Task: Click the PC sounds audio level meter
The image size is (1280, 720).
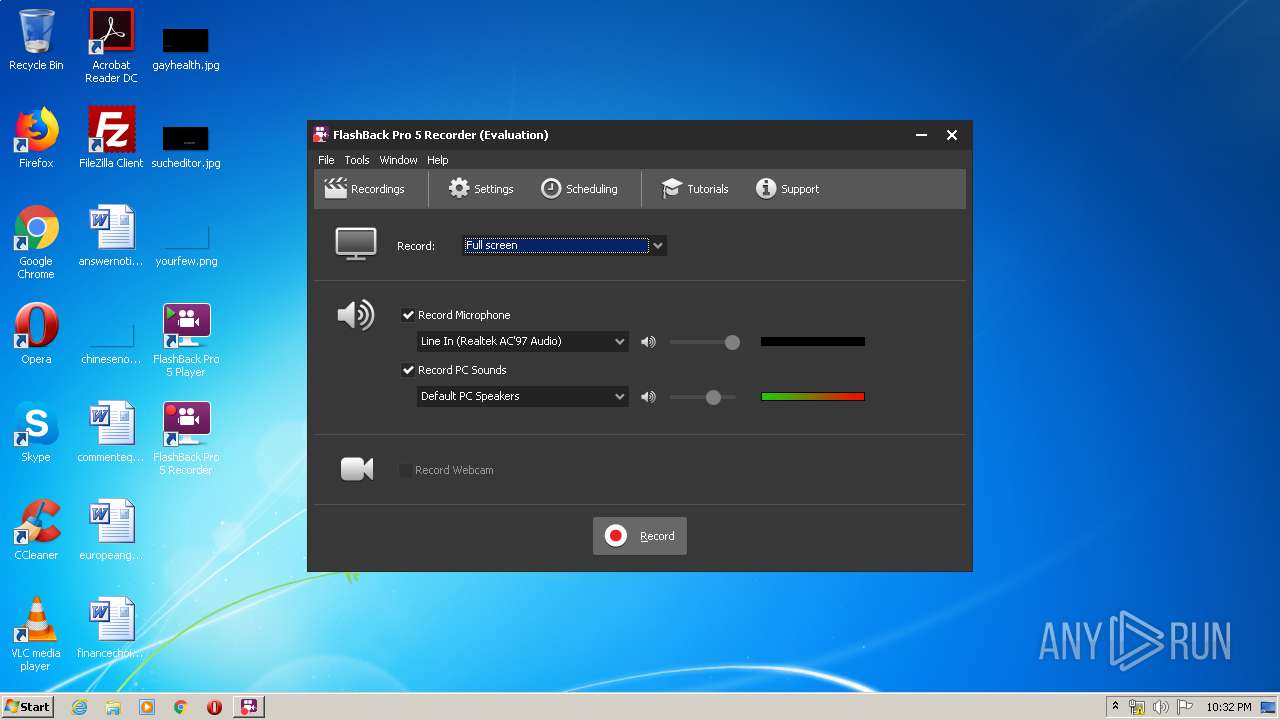Action: (x=813, y=397)
